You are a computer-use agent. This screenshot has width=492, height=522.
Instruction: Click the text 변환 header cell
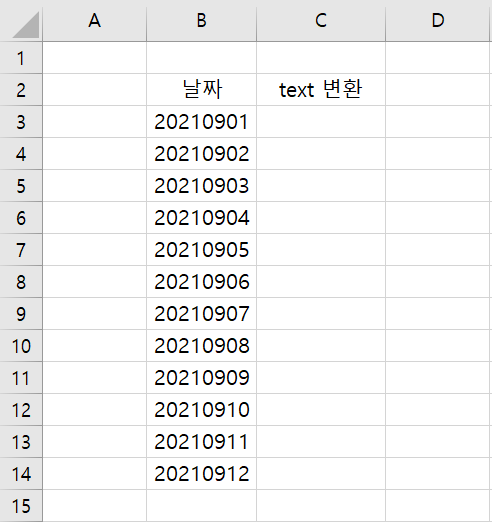pyautogui.click(x=321, y=90)
